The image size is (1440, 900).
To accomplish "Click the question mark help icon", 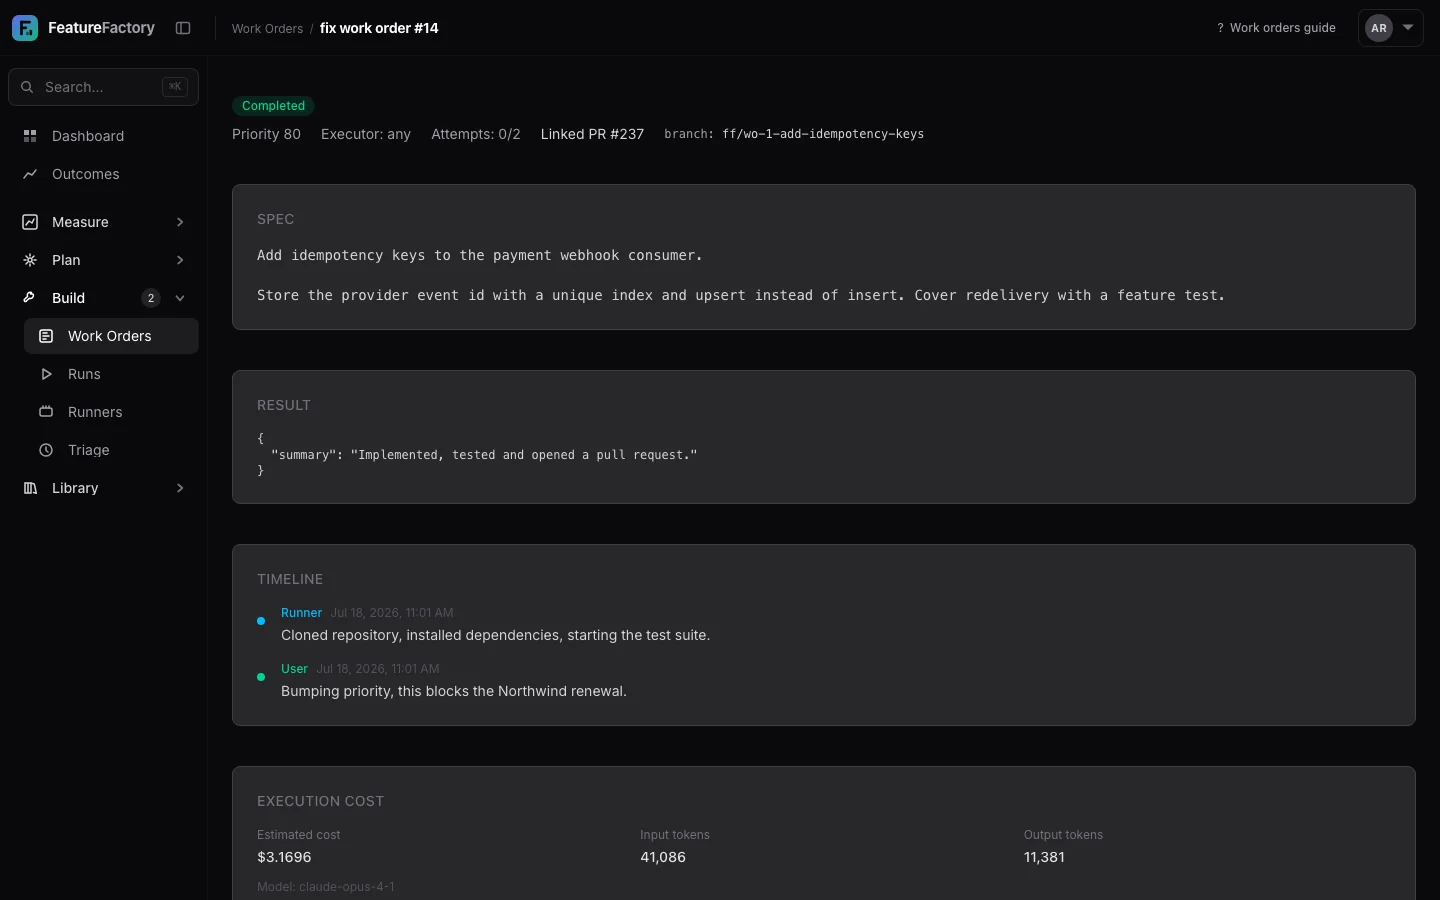I will pos(1220,28).
